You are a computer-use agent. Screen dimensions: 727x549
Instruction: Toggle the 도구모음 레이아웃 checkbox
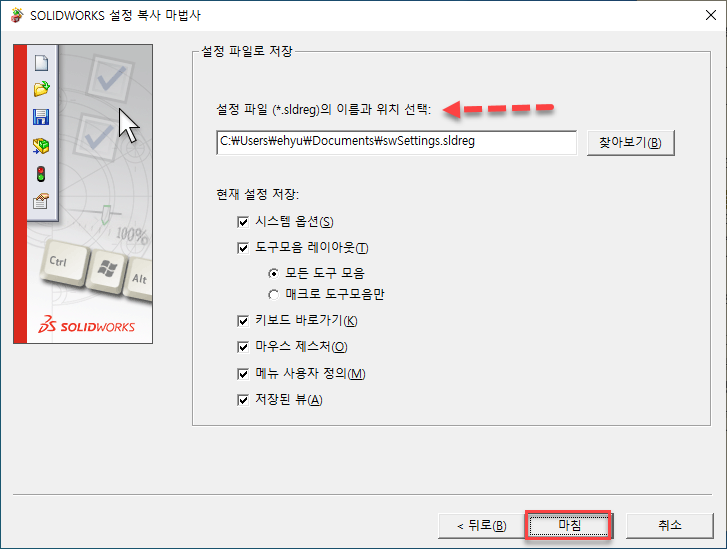click(242, 248)
